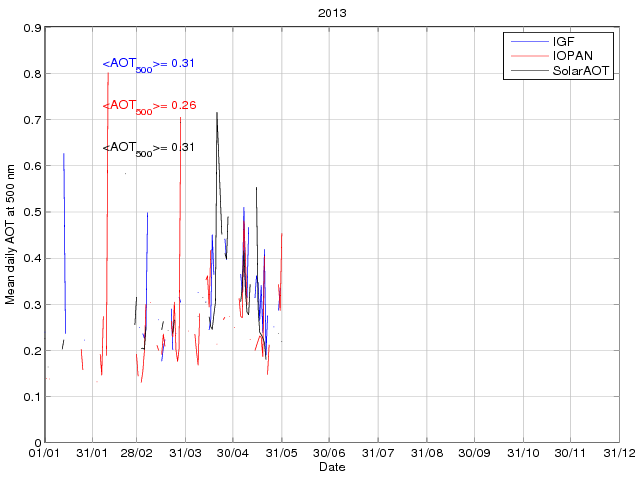640x480 pixels.
Task: Select the 28/02 date tick label
Action: tap(137, 454)
